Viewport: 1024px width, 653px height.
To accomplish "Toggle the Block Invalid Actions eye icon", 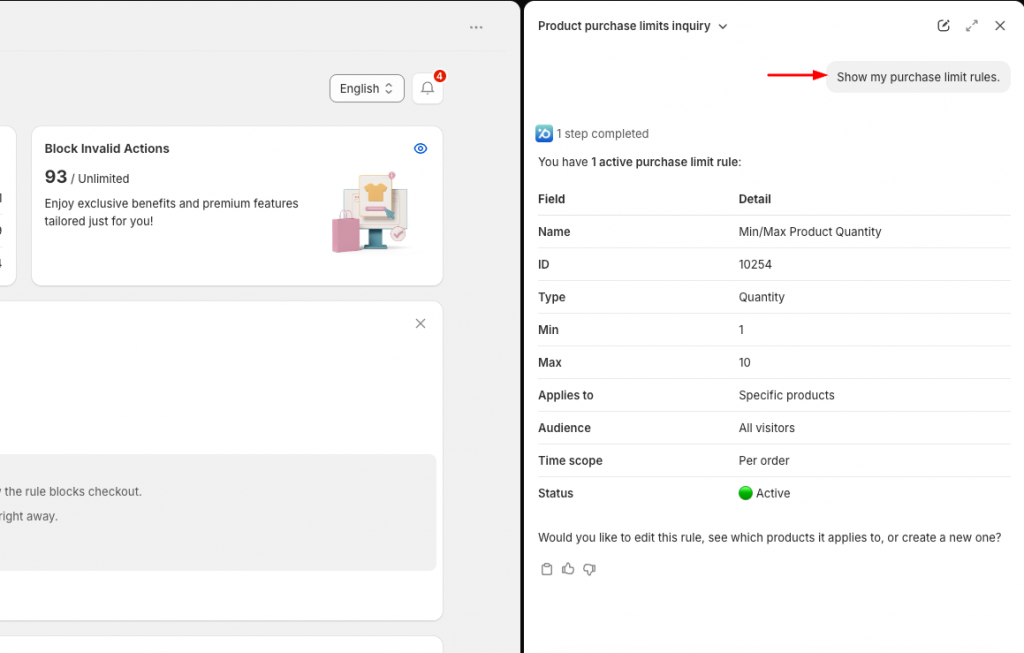I will (421, 148).
